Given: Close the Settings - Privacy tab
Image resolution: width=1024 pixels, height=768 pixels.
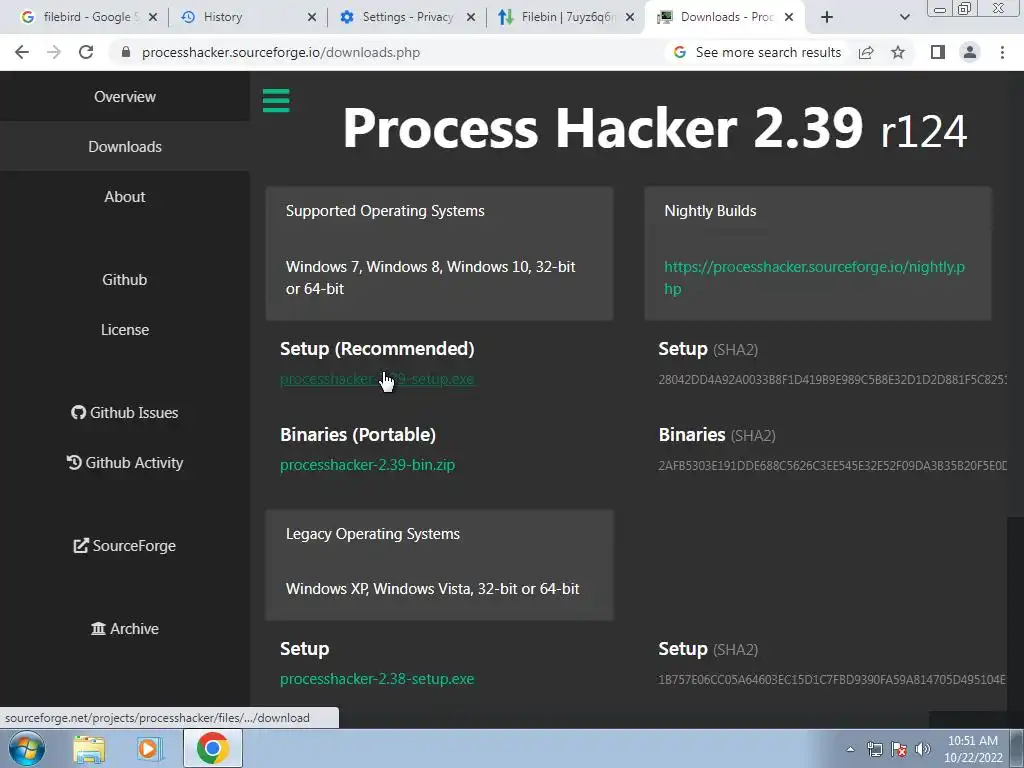Looking at the screenshot, I should click(x=471, y=17).
